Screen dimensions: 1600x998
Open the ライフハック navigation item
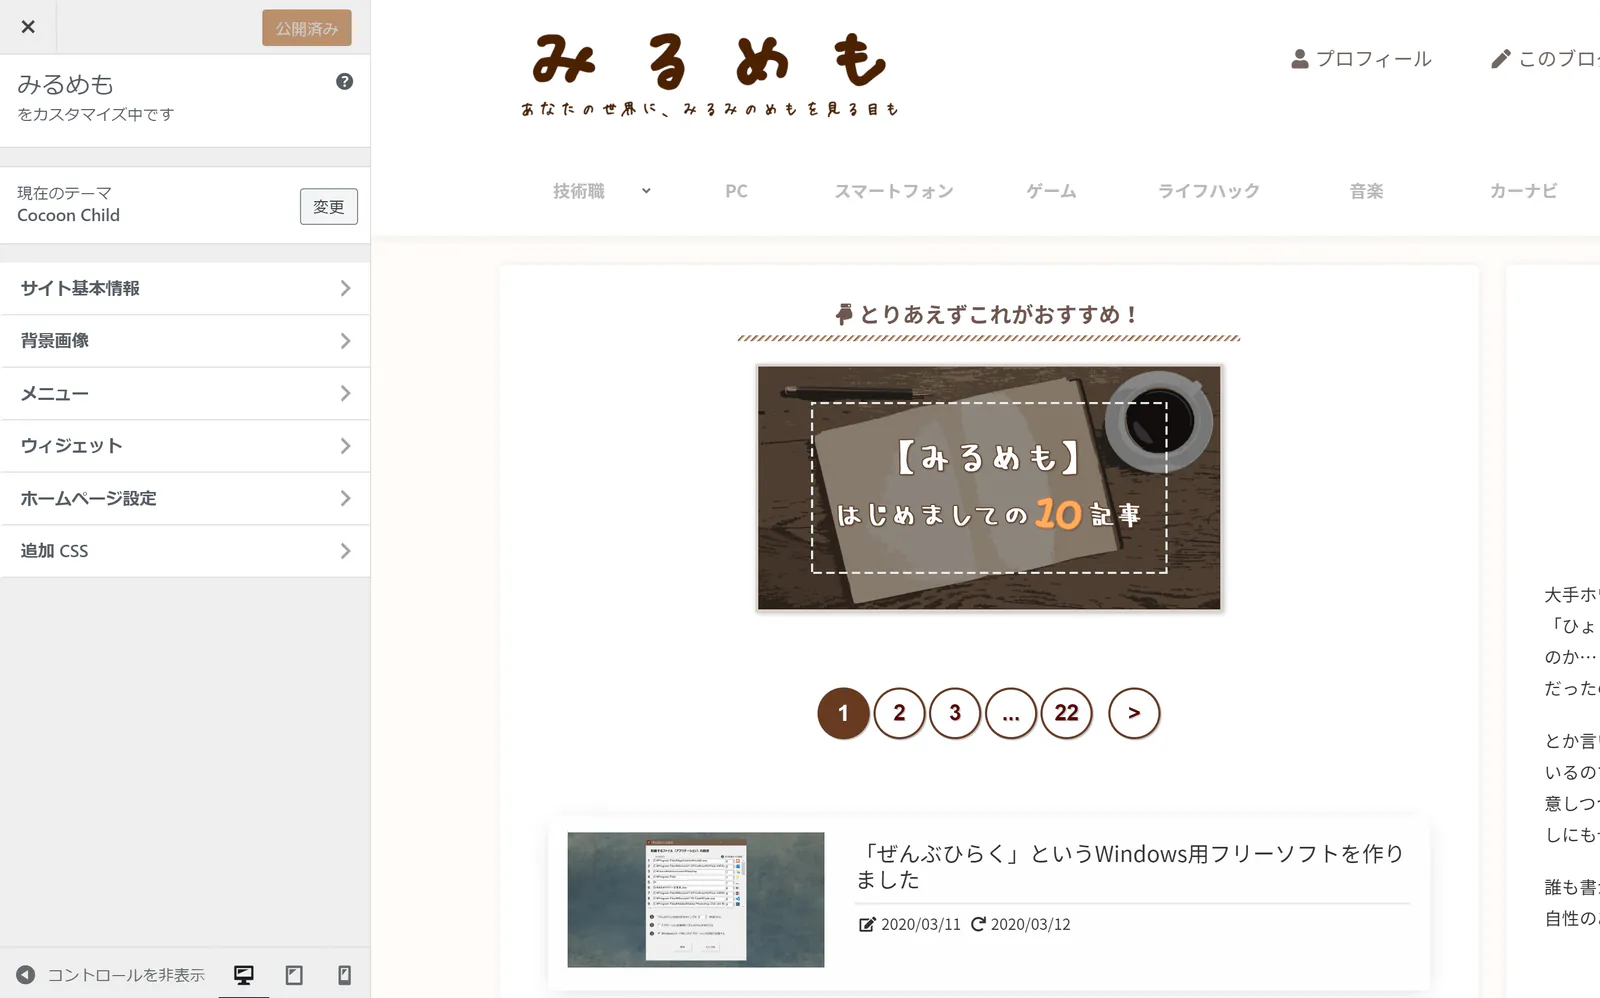pyautogui.click(x=1208, y=191)
